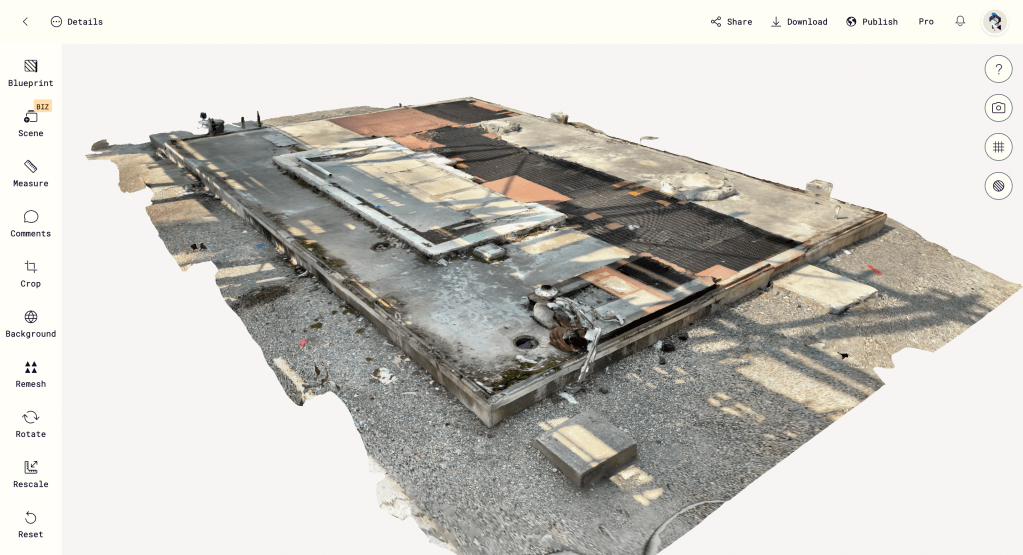1023x555 pixels.
Task: Open the Scene panel
Action: 31,122
